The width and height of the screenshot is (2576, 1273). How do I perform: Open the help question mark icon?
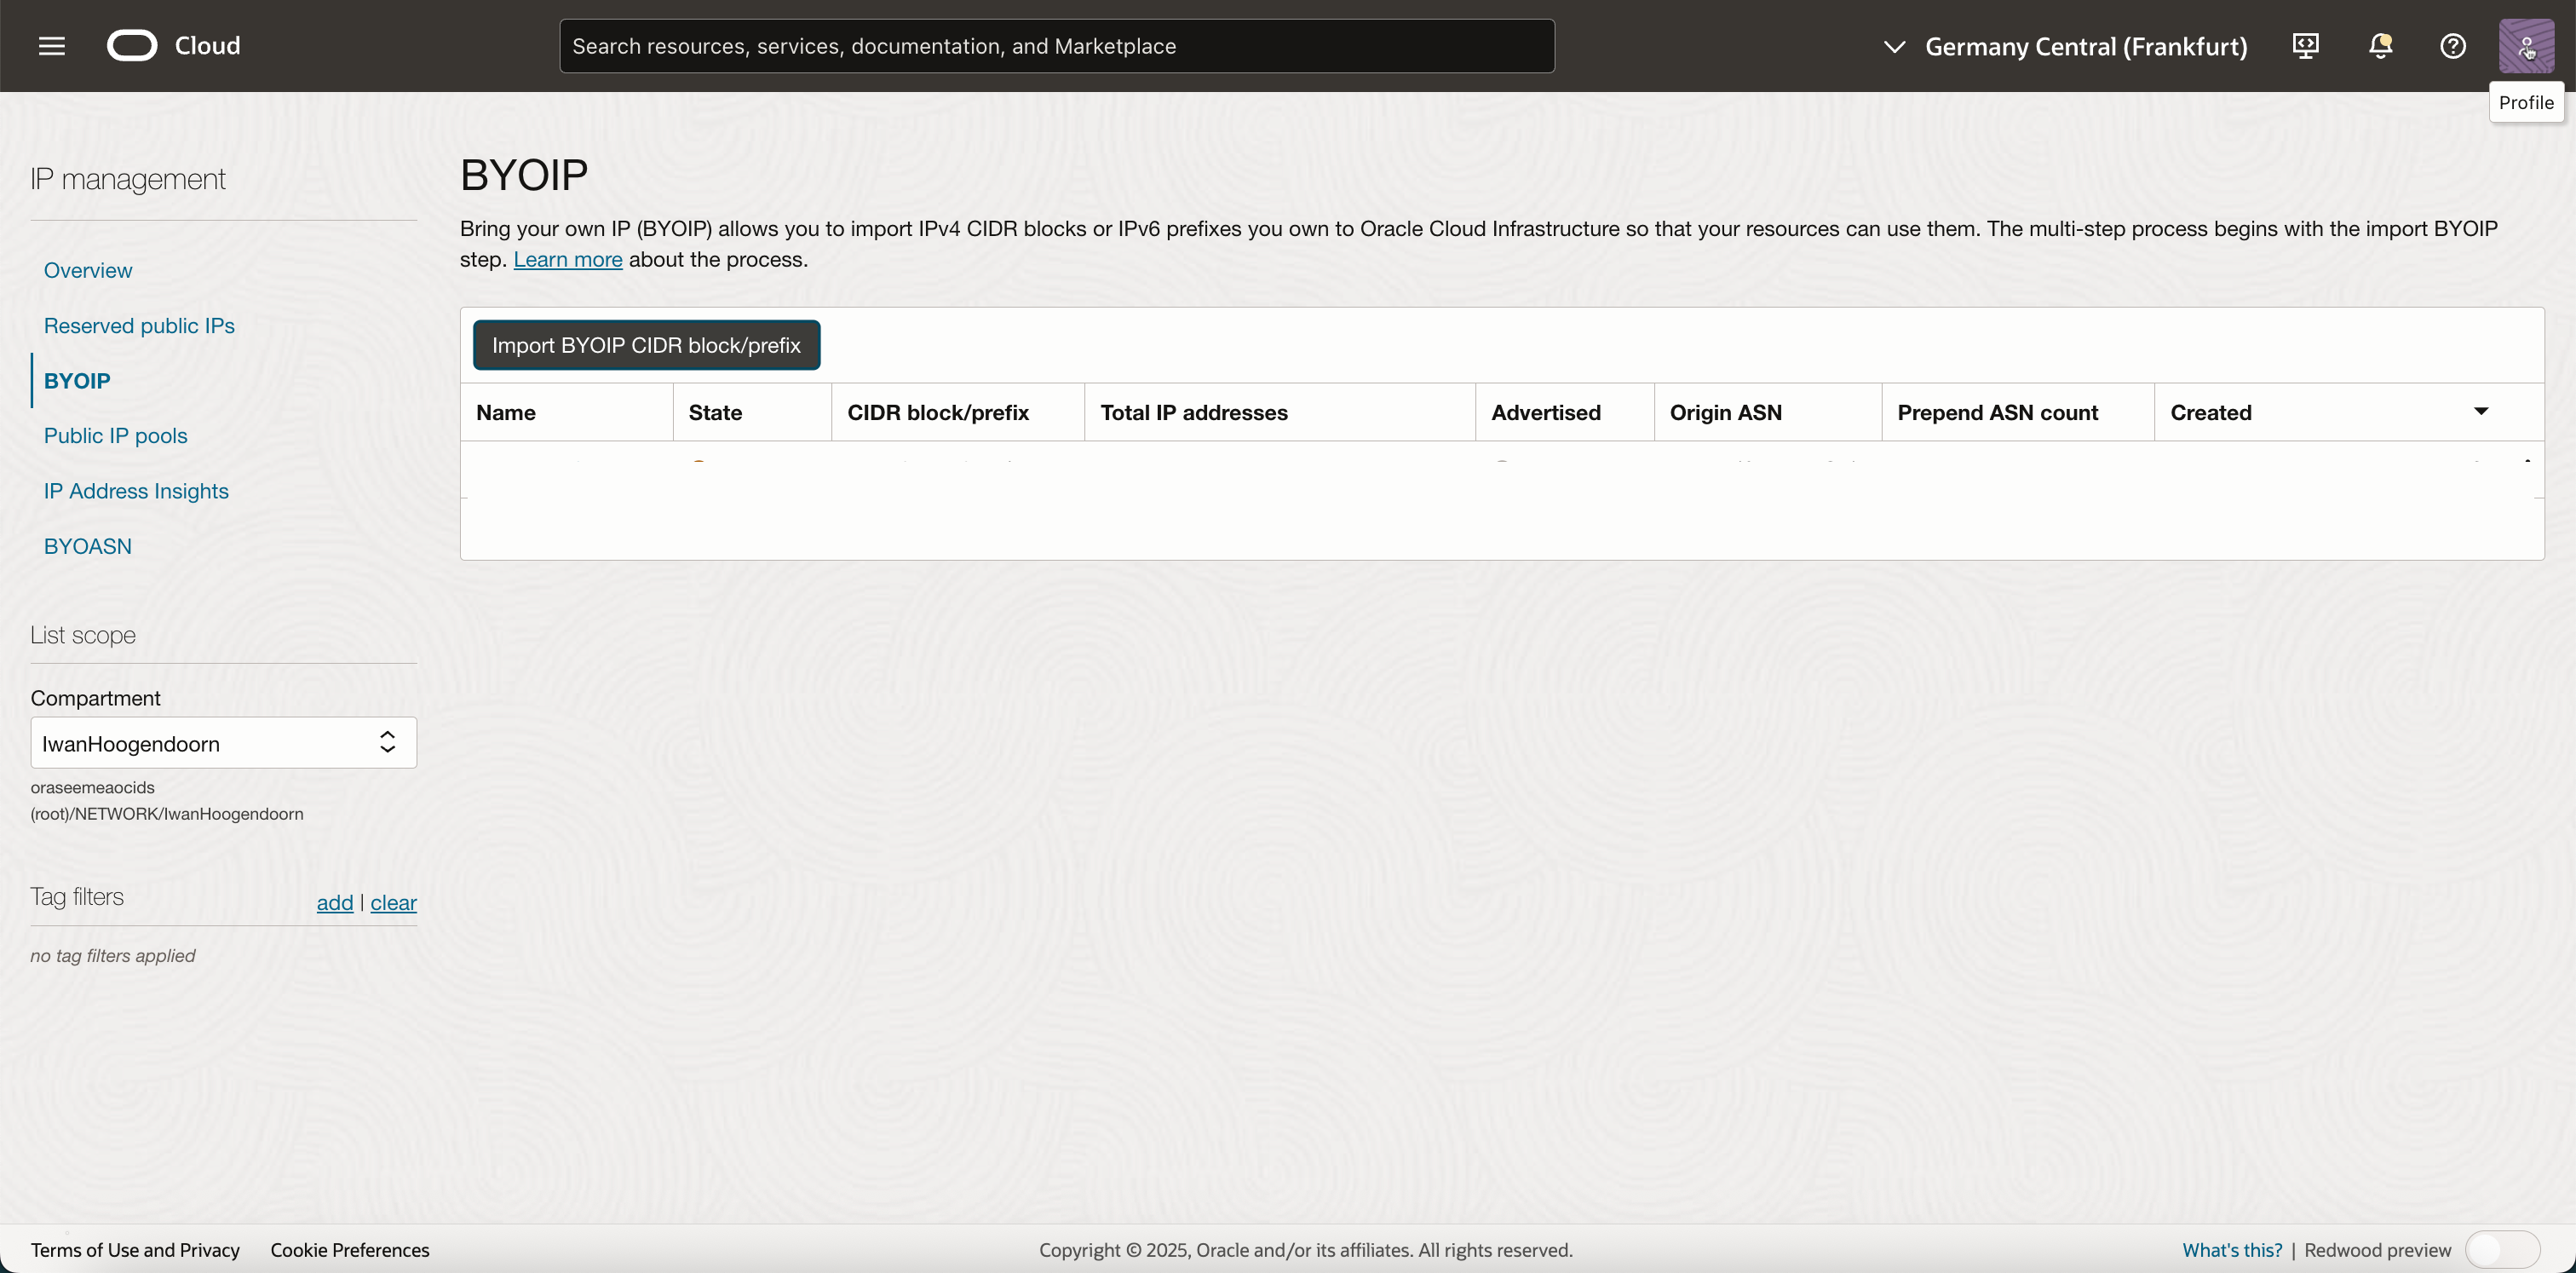click(2453, 46)
